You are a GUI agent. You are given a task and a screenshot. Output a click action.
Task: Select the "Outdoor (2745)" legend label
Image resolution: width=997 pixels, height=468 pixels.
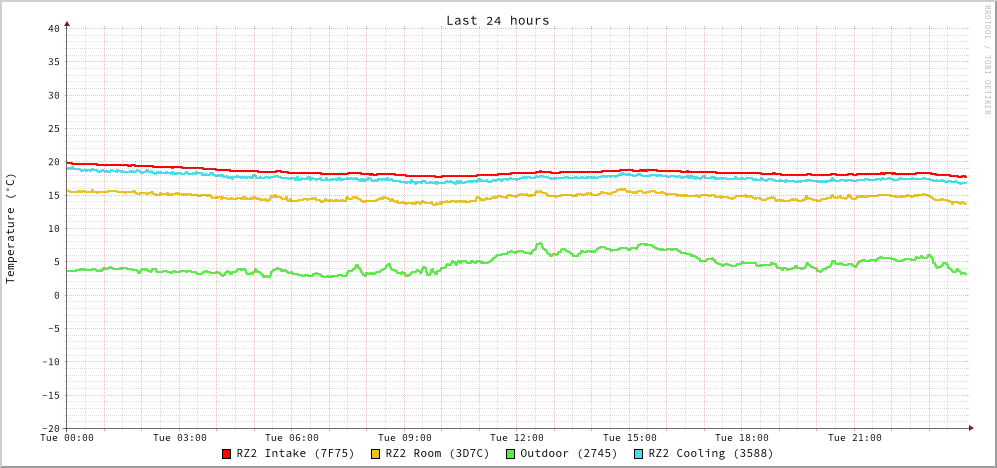pos(568,453)
